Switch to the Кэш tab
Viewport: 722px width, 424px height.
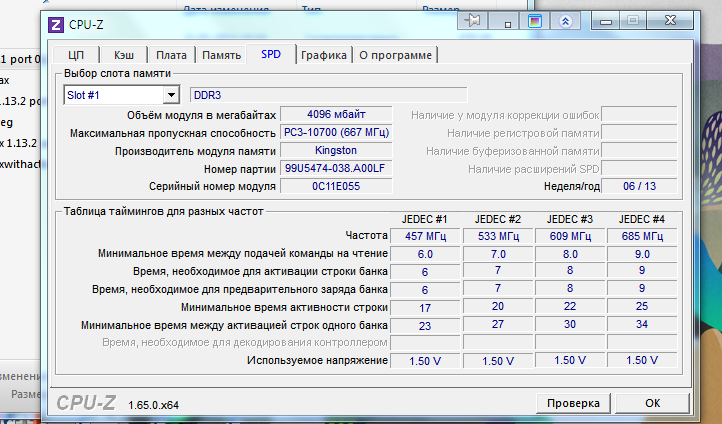[124, 55]
